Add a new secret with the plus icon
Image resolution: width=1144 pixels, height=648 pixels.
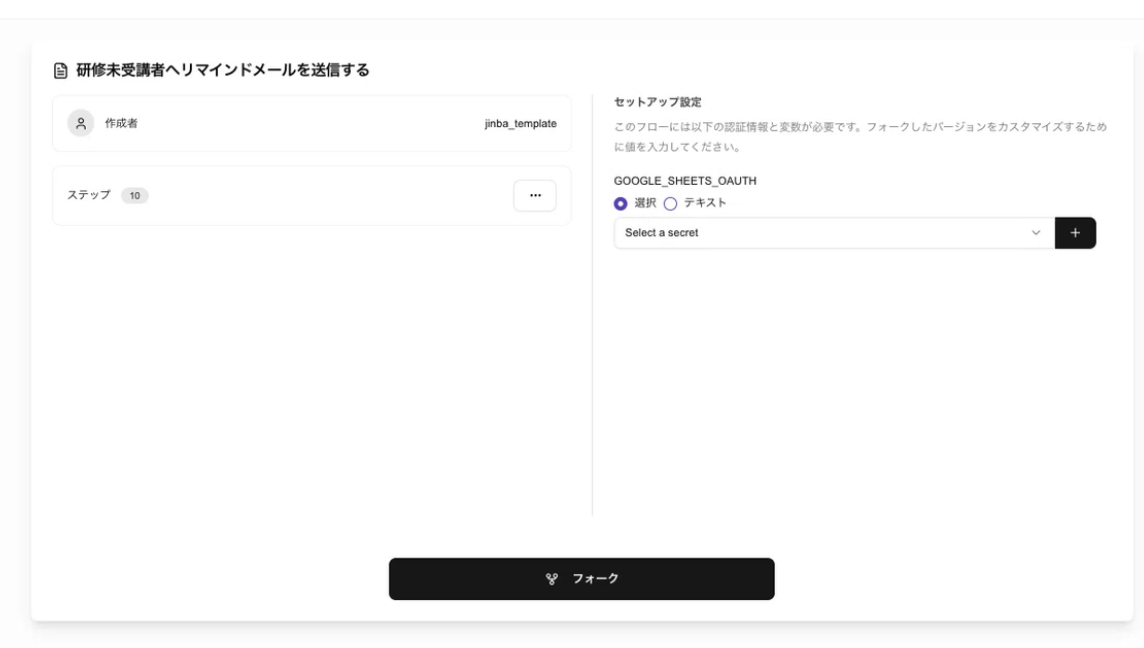[1075, 233]
